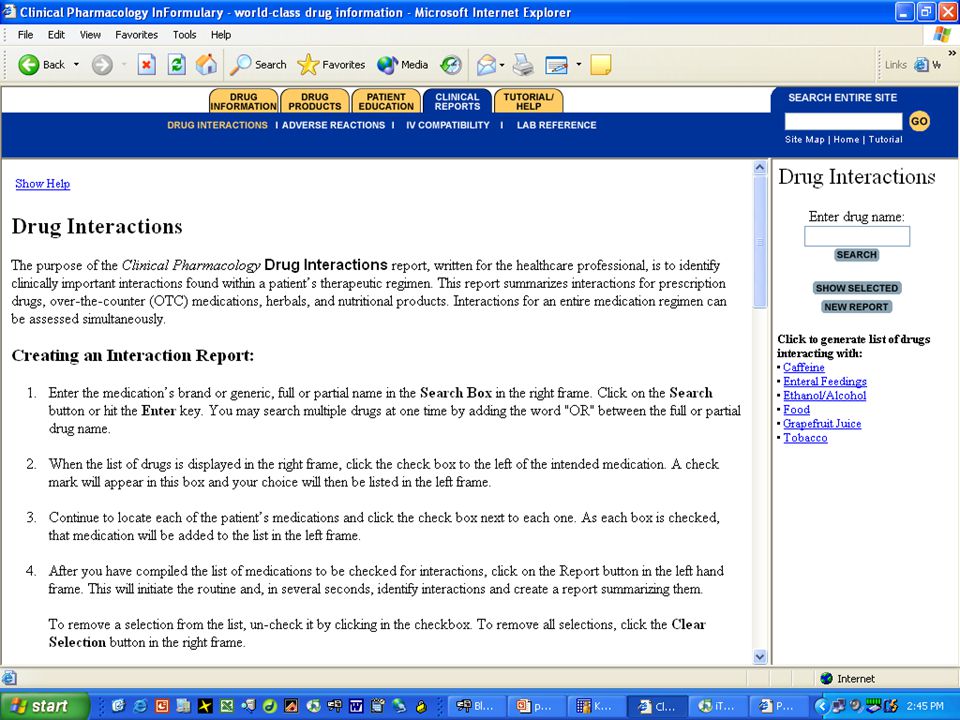Click the Tutorial link in site search
This screenshot has height=720, width=960.
pos(885,140)
